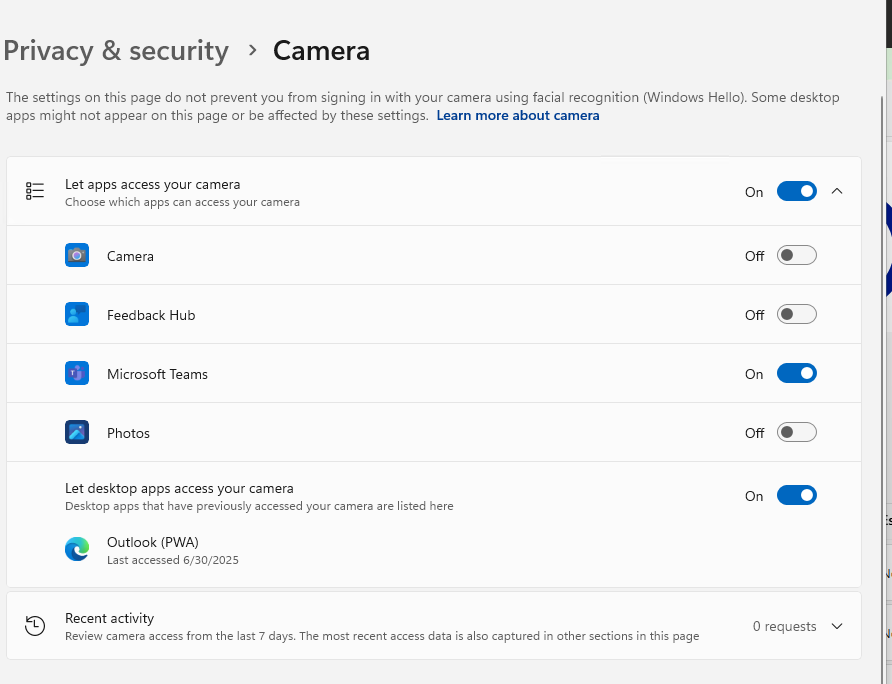Turn off Let apps access your camera
This screenshot has width=892, height=684.
(x=796, y=191)
